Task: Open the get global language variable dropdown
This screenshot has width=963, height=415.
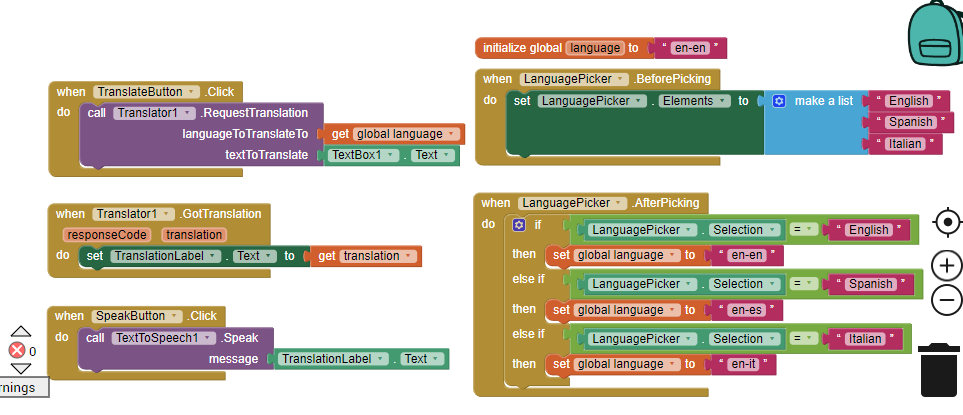Action: click(x=454, y=134)
